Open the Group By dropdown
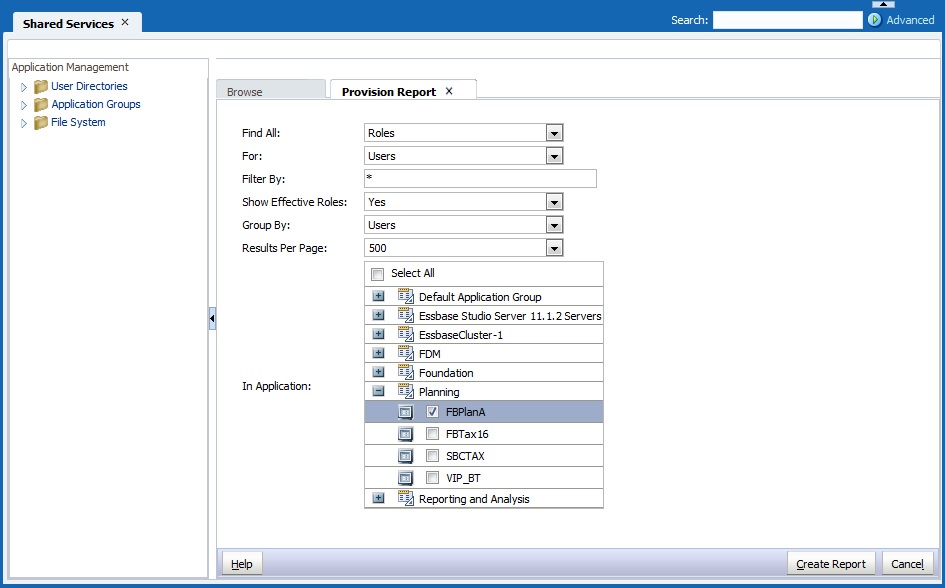Viewport: 945px width, 588px height. coord(553,224)
